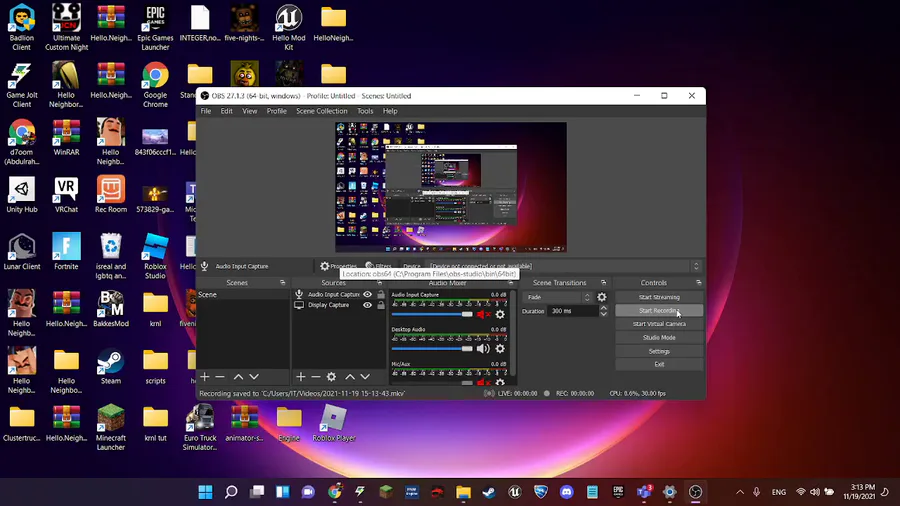Viewport: 900px width, 506px height.
Task: Open OBS Settings from Controls
Action: (659, 351)
